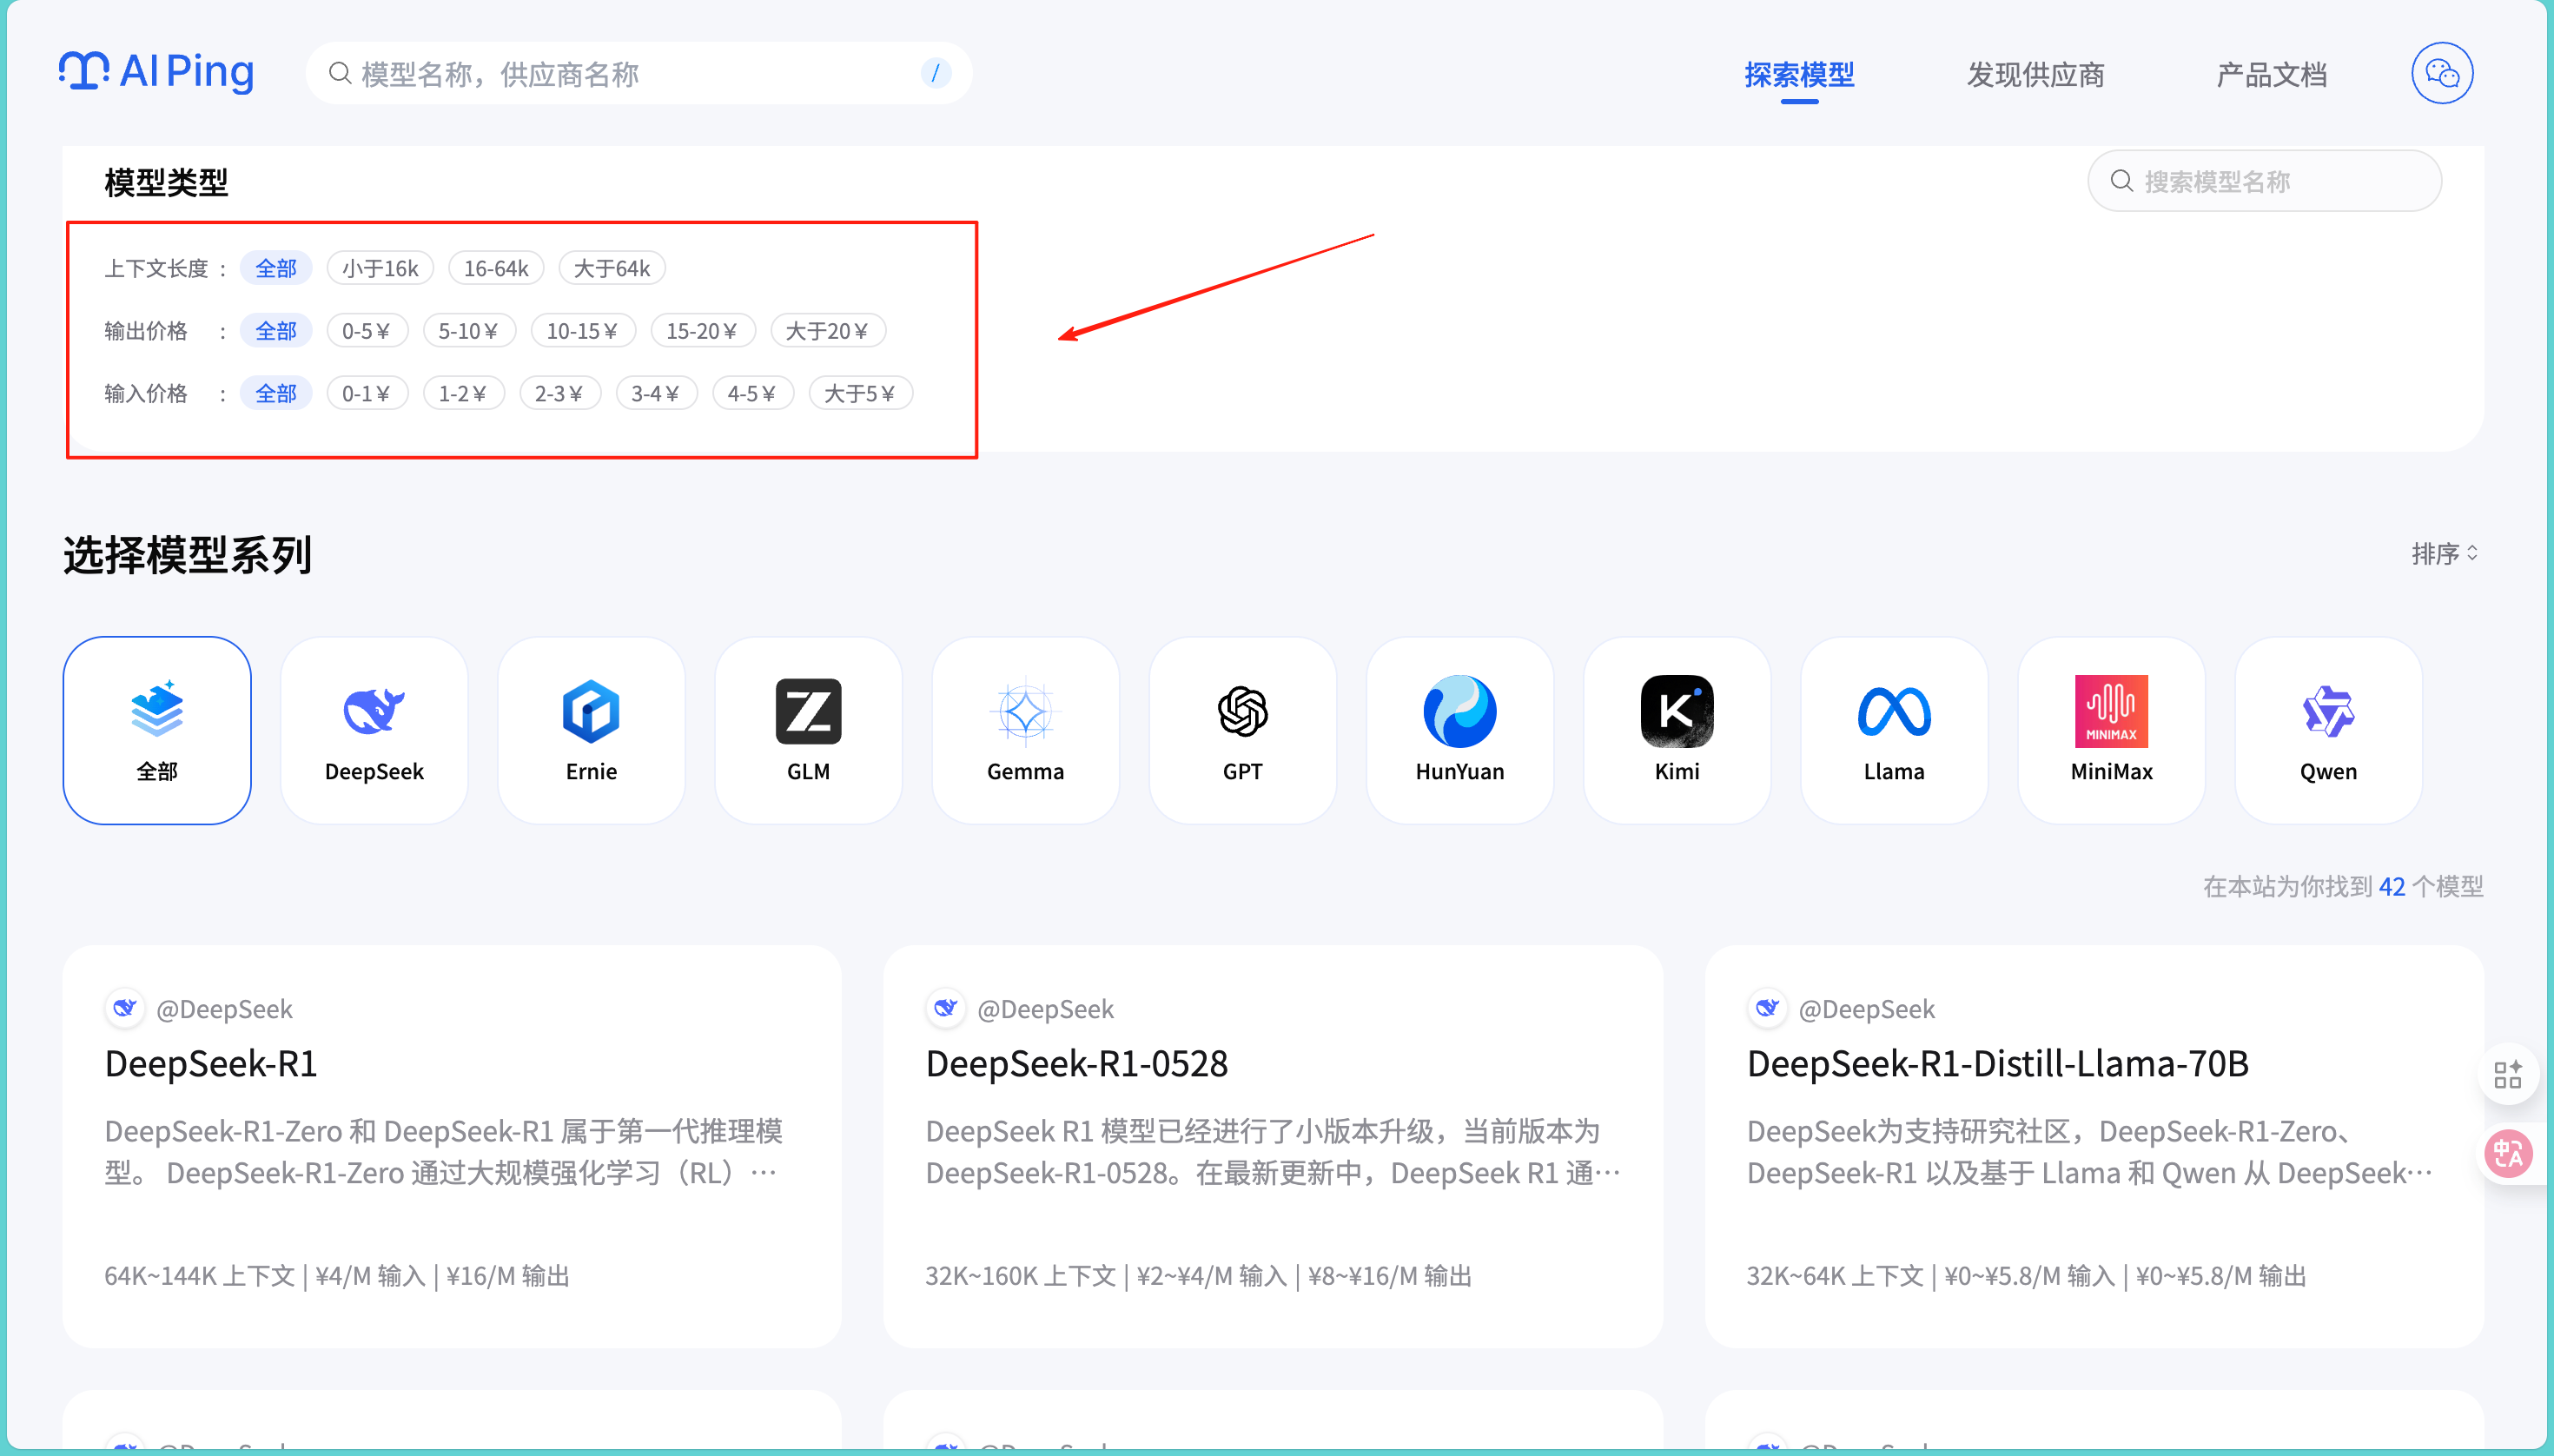Click the translate floating icon

tap(2508, 1154)
